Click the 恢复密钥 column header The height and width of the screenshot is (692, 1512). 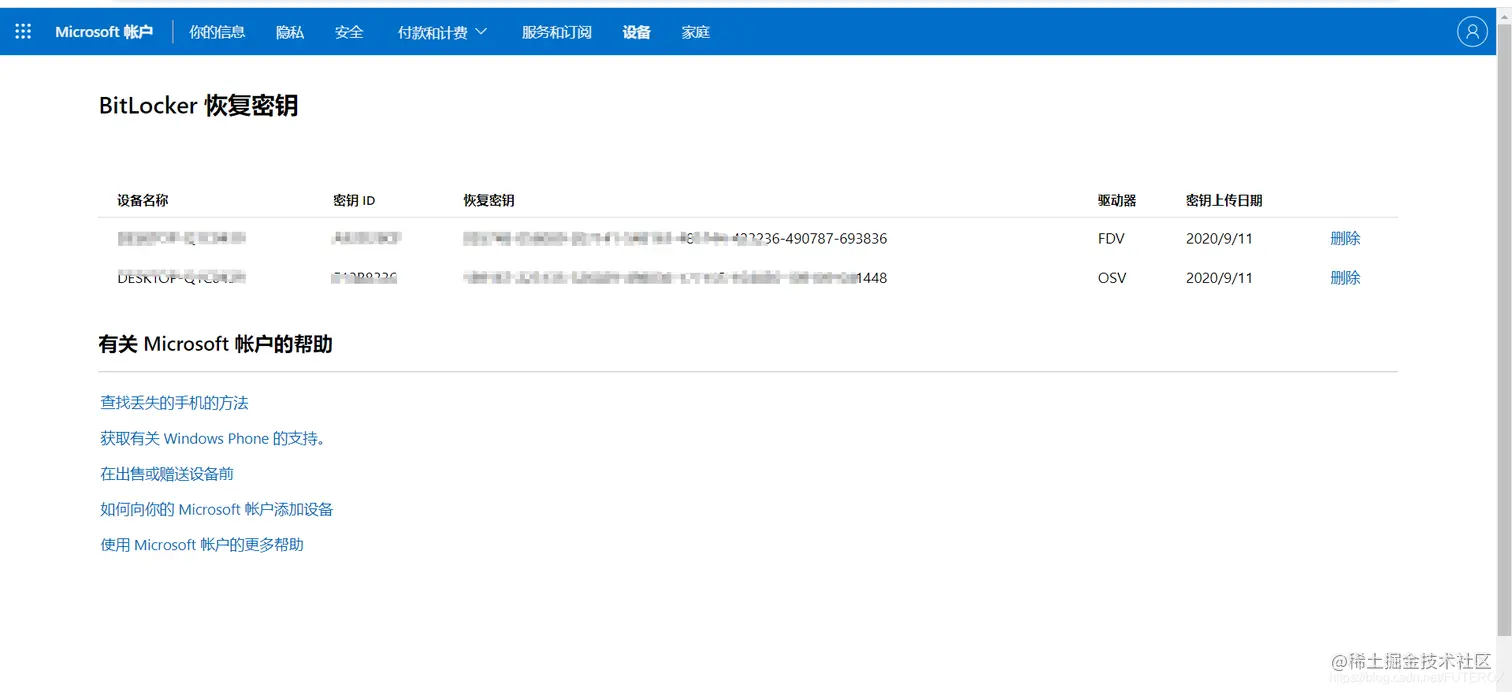pos(489,200)
